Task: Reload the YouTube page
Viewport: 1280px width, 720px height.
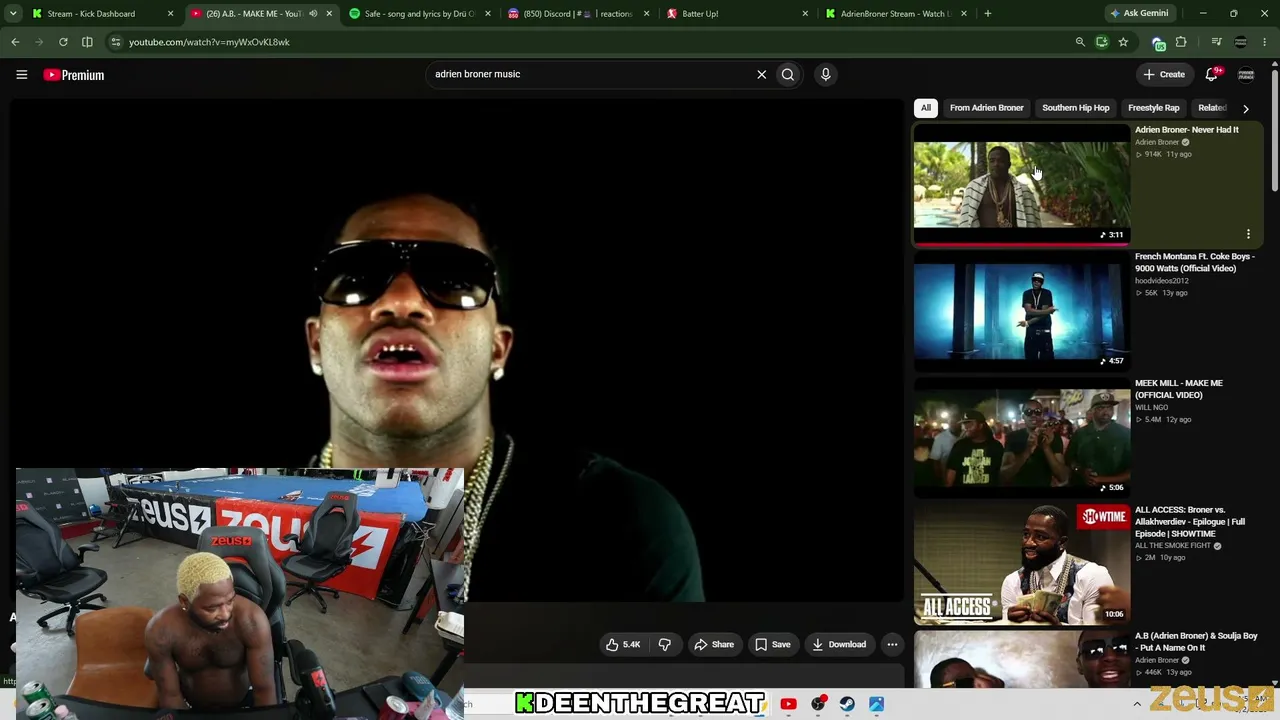Action: coord(63,42)
